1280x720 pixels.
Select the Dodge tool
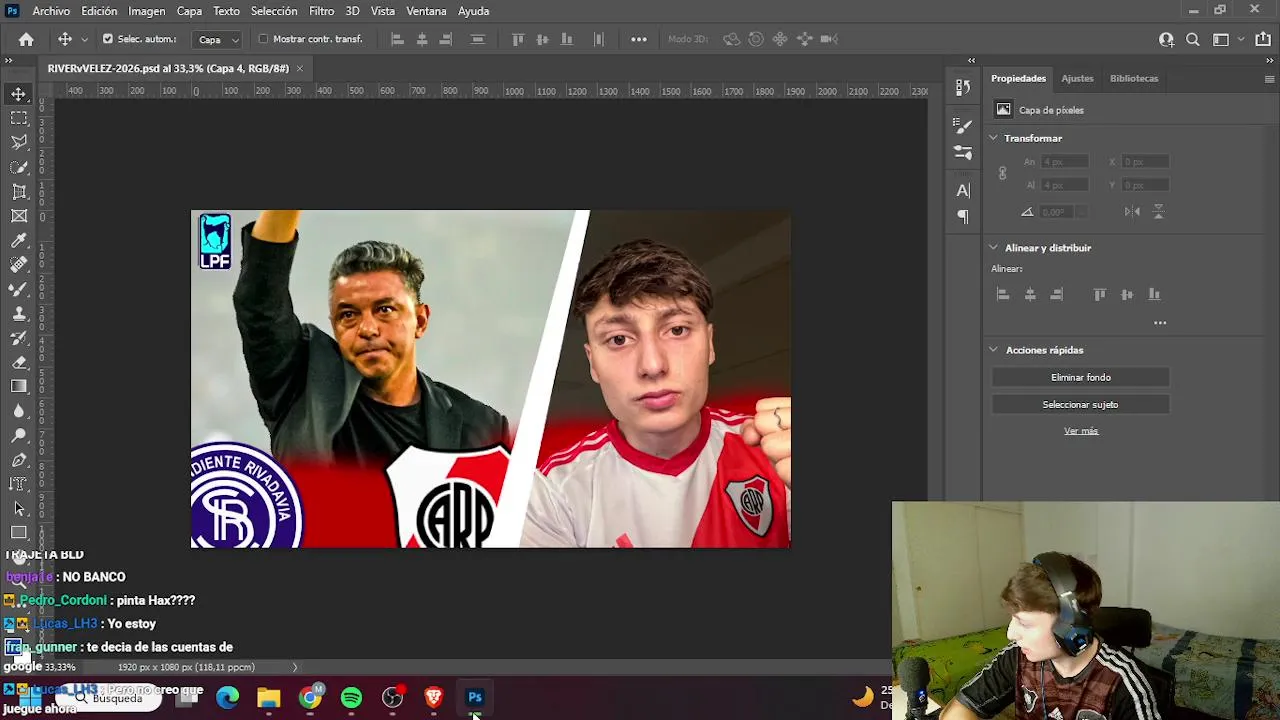[19, 435]
